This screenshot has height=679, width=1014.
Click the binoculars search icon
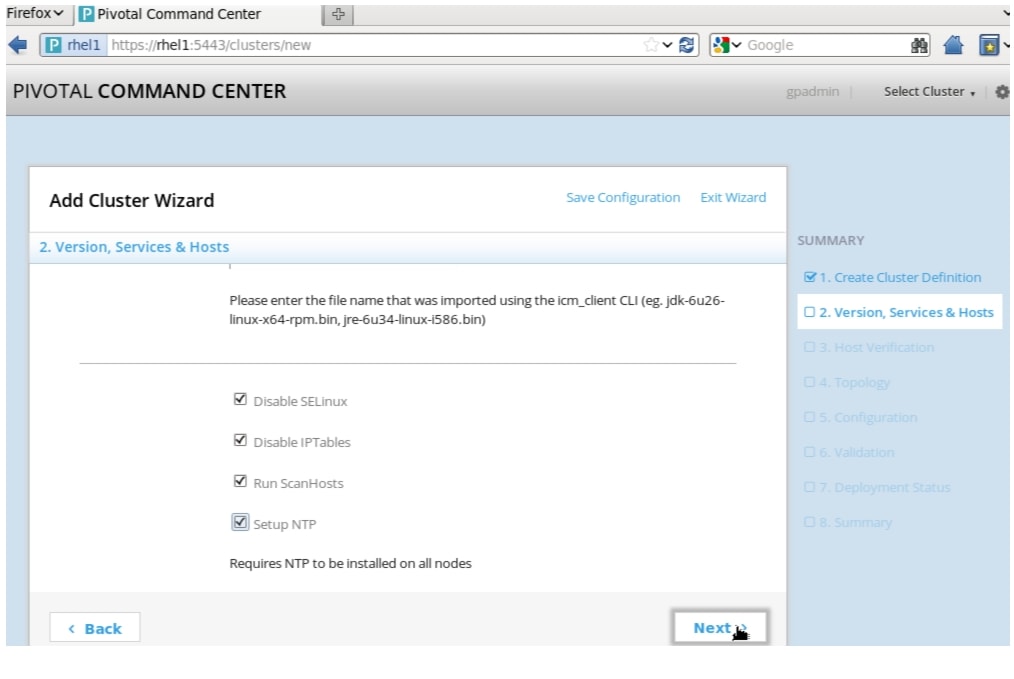pyautogui.click(x=919, y=45)
